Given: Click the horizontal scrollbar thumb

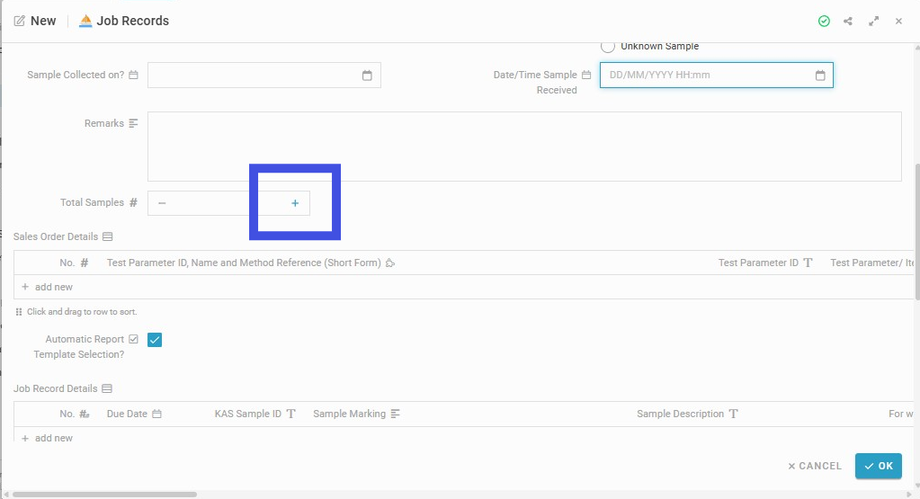Looking at the screenshot, I should [104, 494].
